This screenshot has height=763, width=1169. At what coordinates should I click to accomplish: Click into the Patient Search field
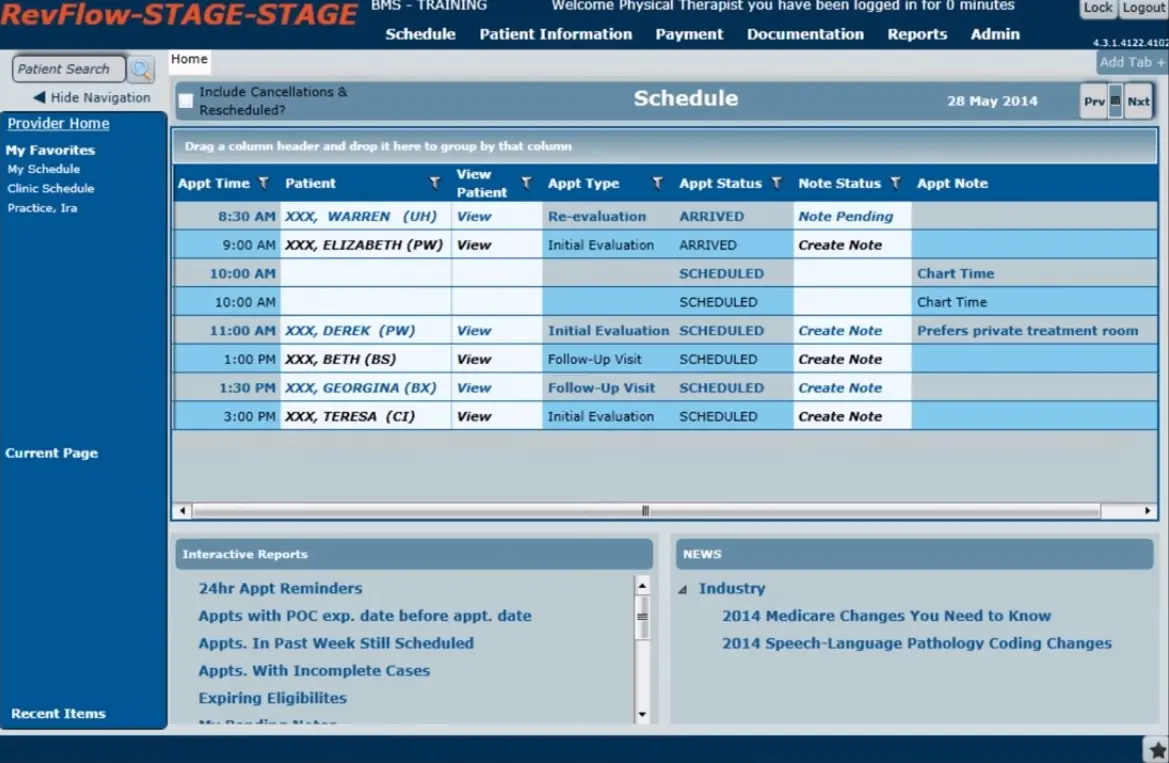(x=68, y=69)
